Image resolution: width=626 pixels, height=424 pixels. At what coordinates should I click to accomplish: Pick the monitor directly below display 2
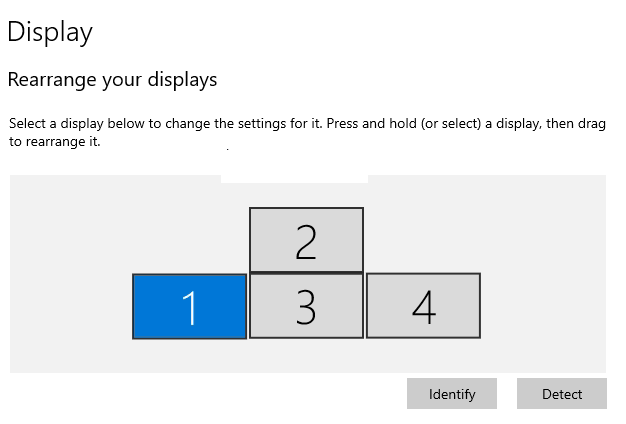coord(306,306)
